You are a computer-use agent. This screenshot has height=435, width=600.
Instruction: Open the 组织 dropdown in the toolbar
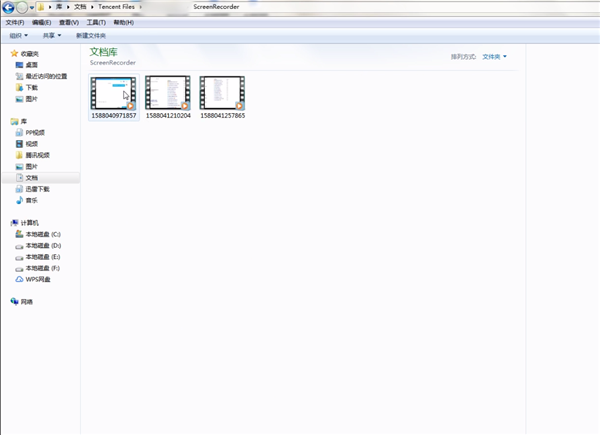(x=18, y=36)
